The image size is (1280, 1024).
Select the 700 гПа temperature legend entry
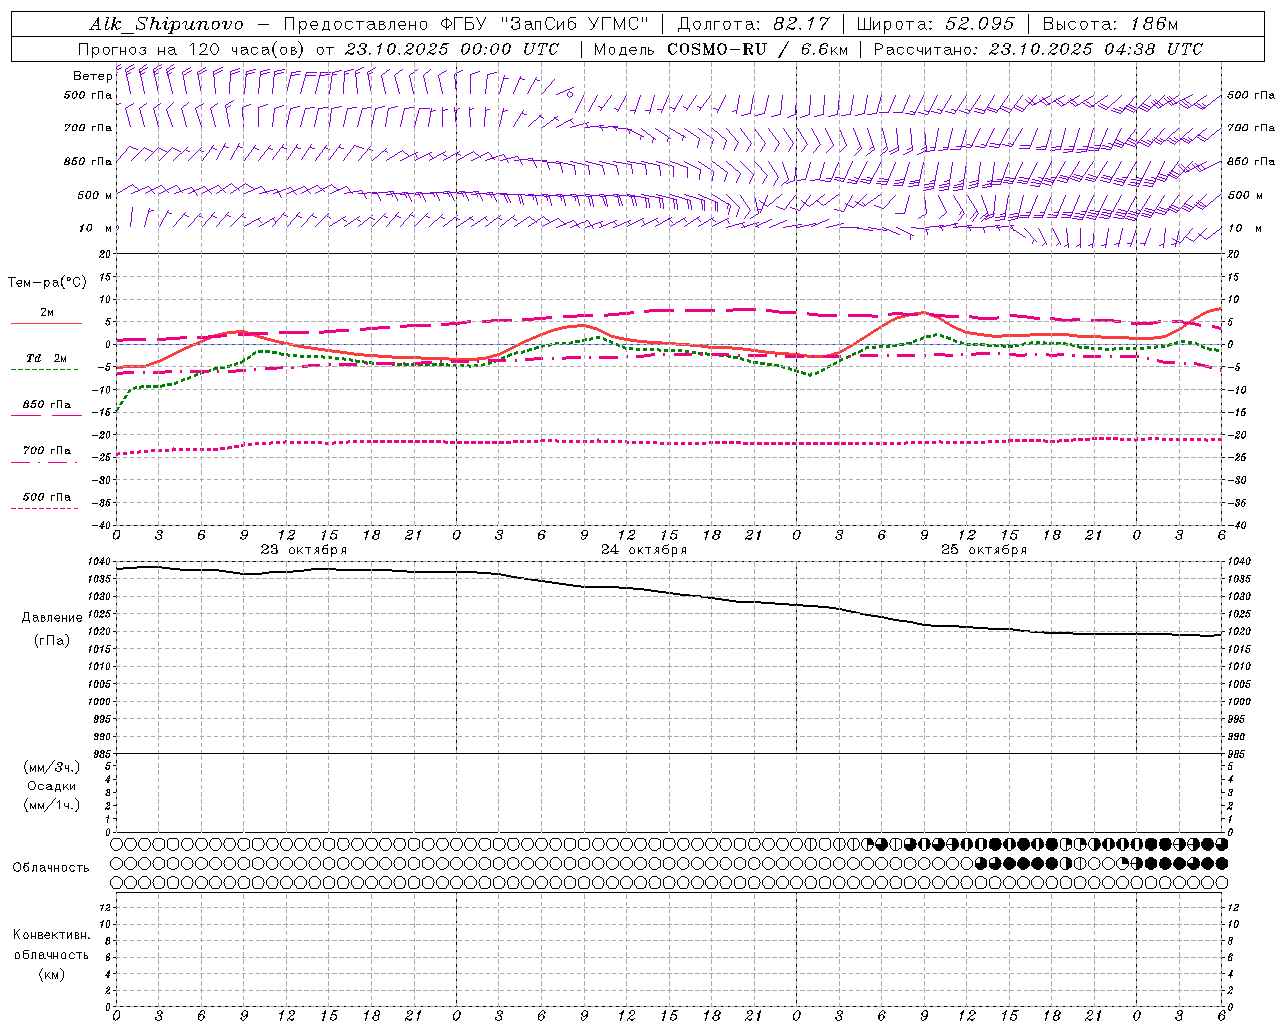[x=46, y=451]
